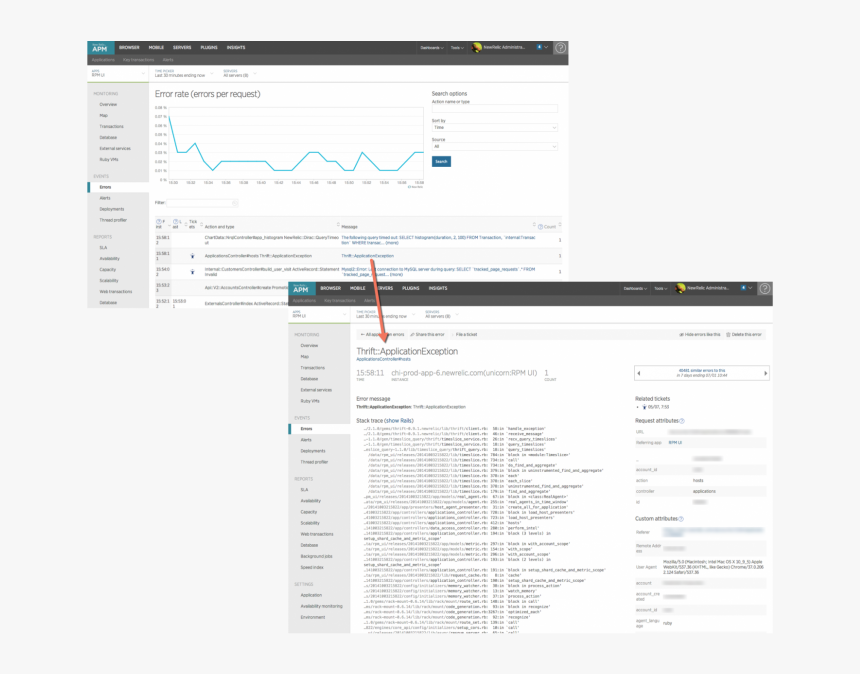Click the related ticket icon dated 05/07
Screen dimensions: 860x674
point(644,407)
